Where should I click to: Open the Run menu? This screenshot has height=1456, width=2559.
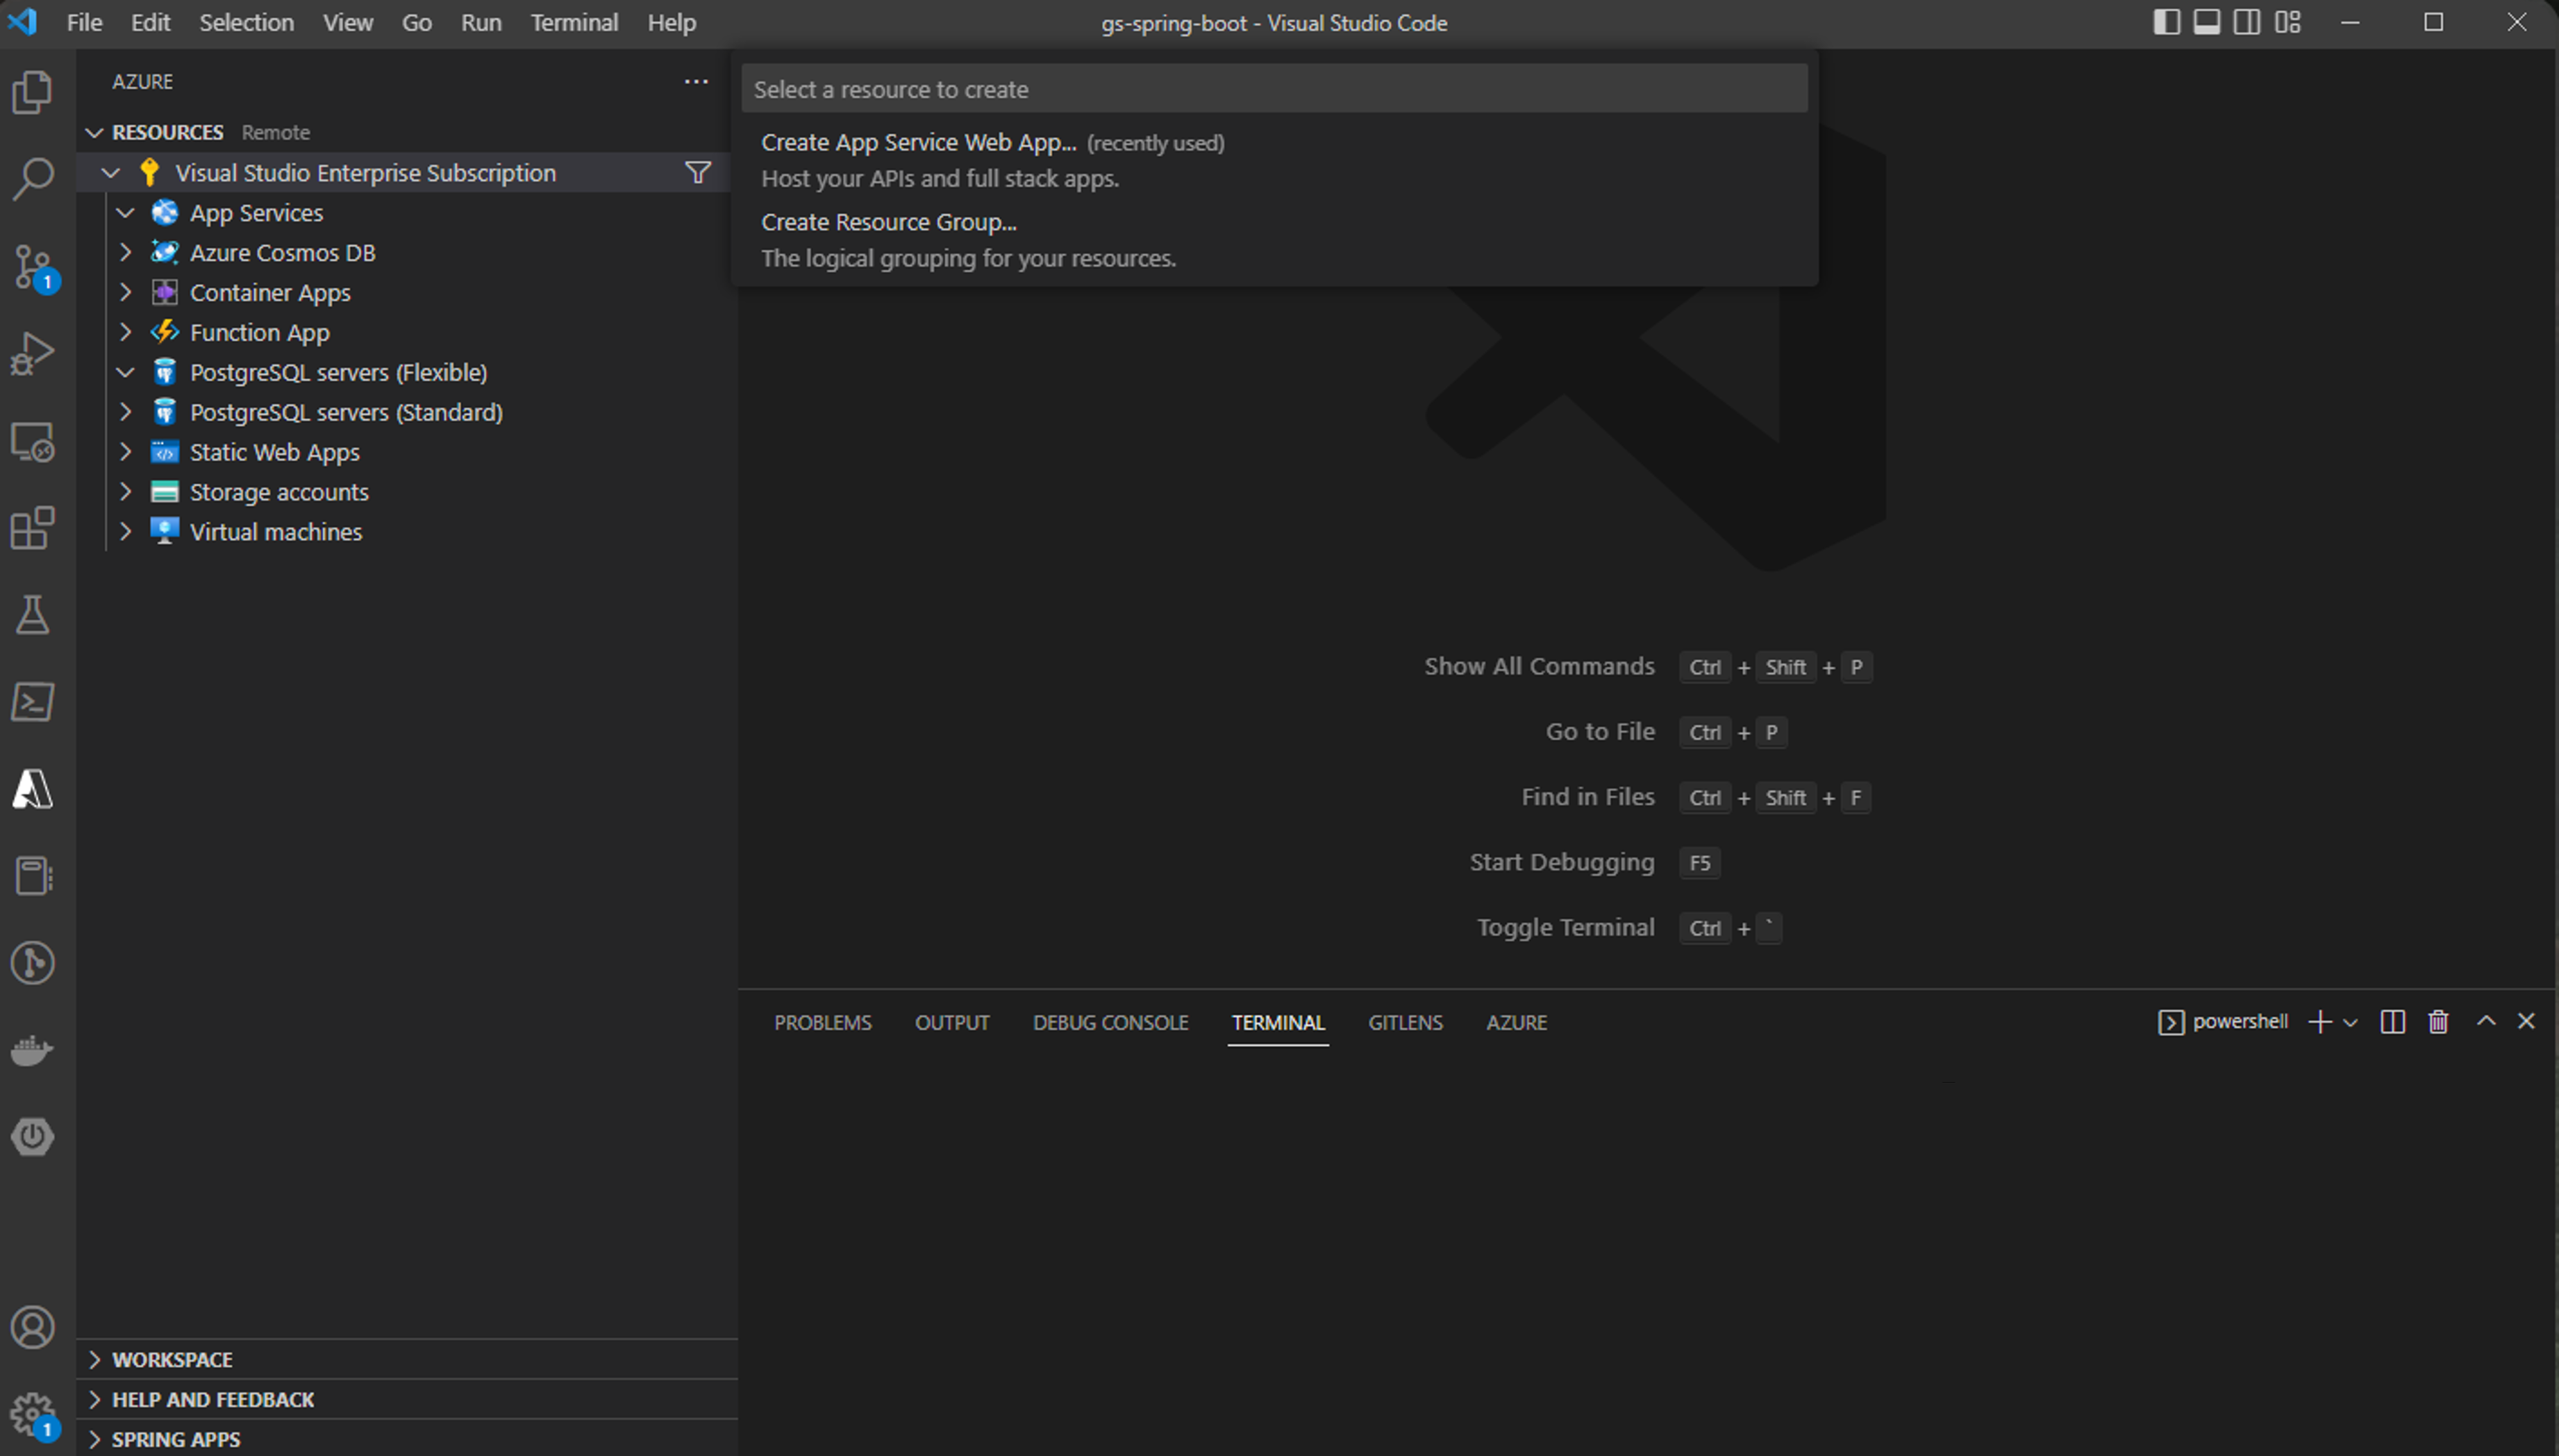(x=480, y=22)
